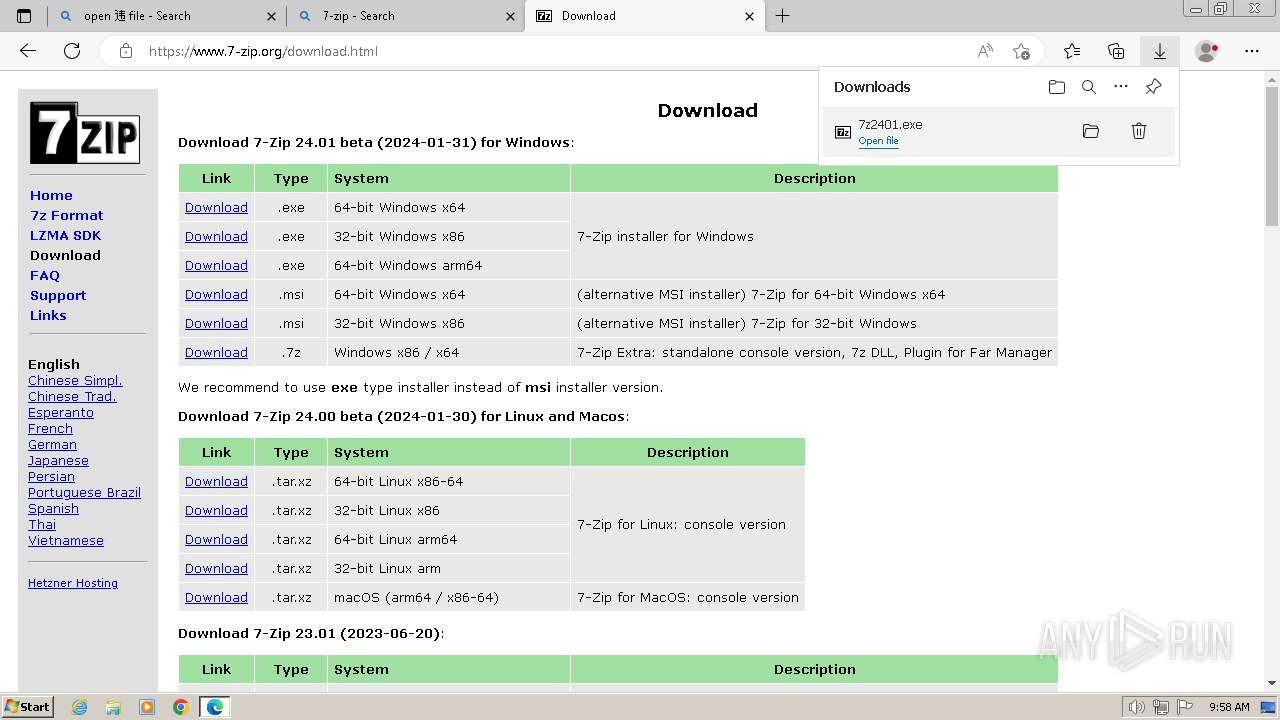Switch language to Portuguese Brazil
1280x720 pixels.
click(84, 492)
